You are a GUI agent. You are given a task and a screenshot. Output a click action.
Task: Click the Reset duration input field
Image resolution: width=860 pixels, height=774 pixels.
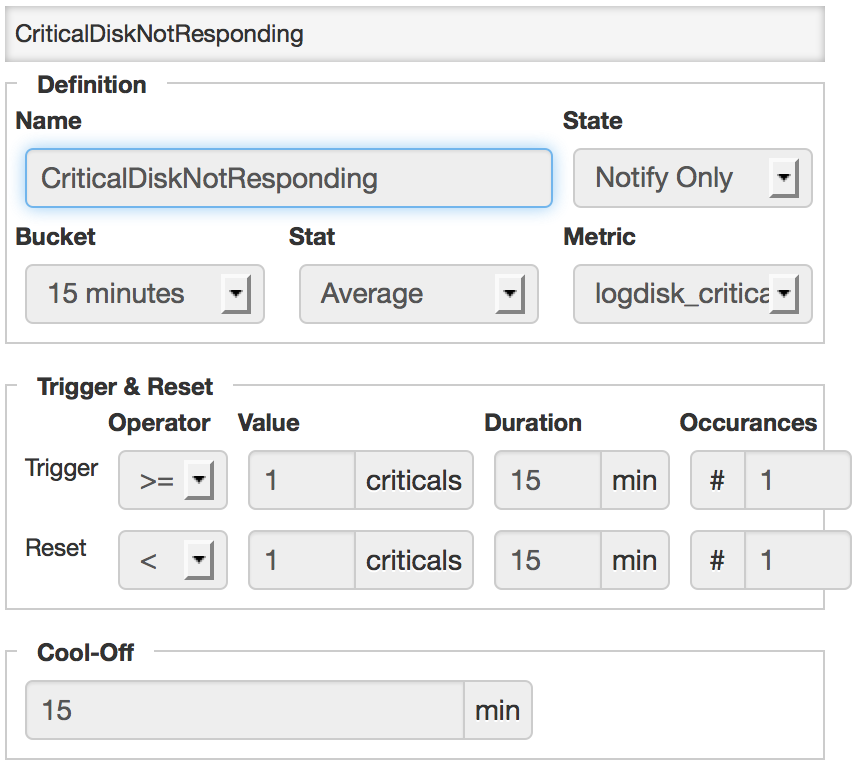coord(547,561)
